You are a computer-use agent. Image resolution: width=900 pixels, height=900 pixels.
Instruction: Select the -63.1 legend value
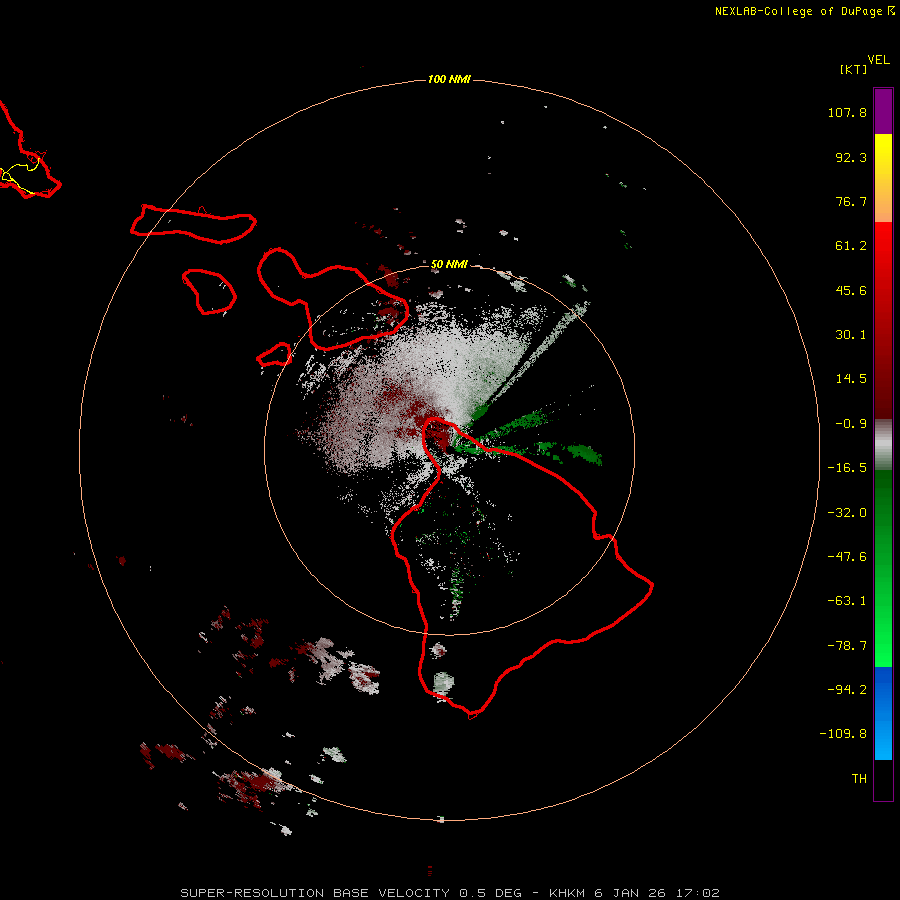tap(847, 601)
